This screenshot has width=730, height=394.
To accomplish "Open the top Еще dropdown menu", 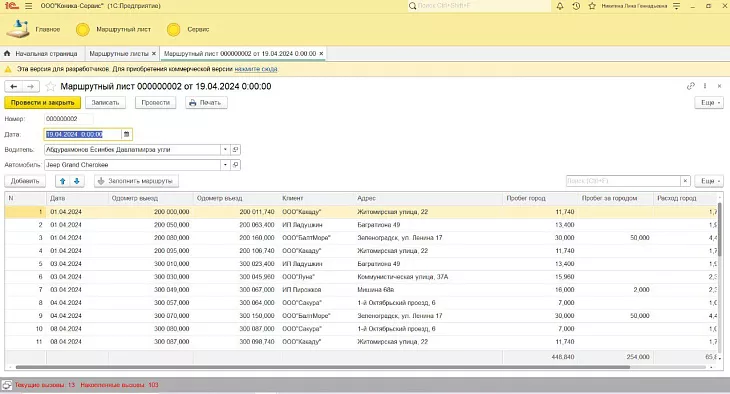I will (710, 102).
